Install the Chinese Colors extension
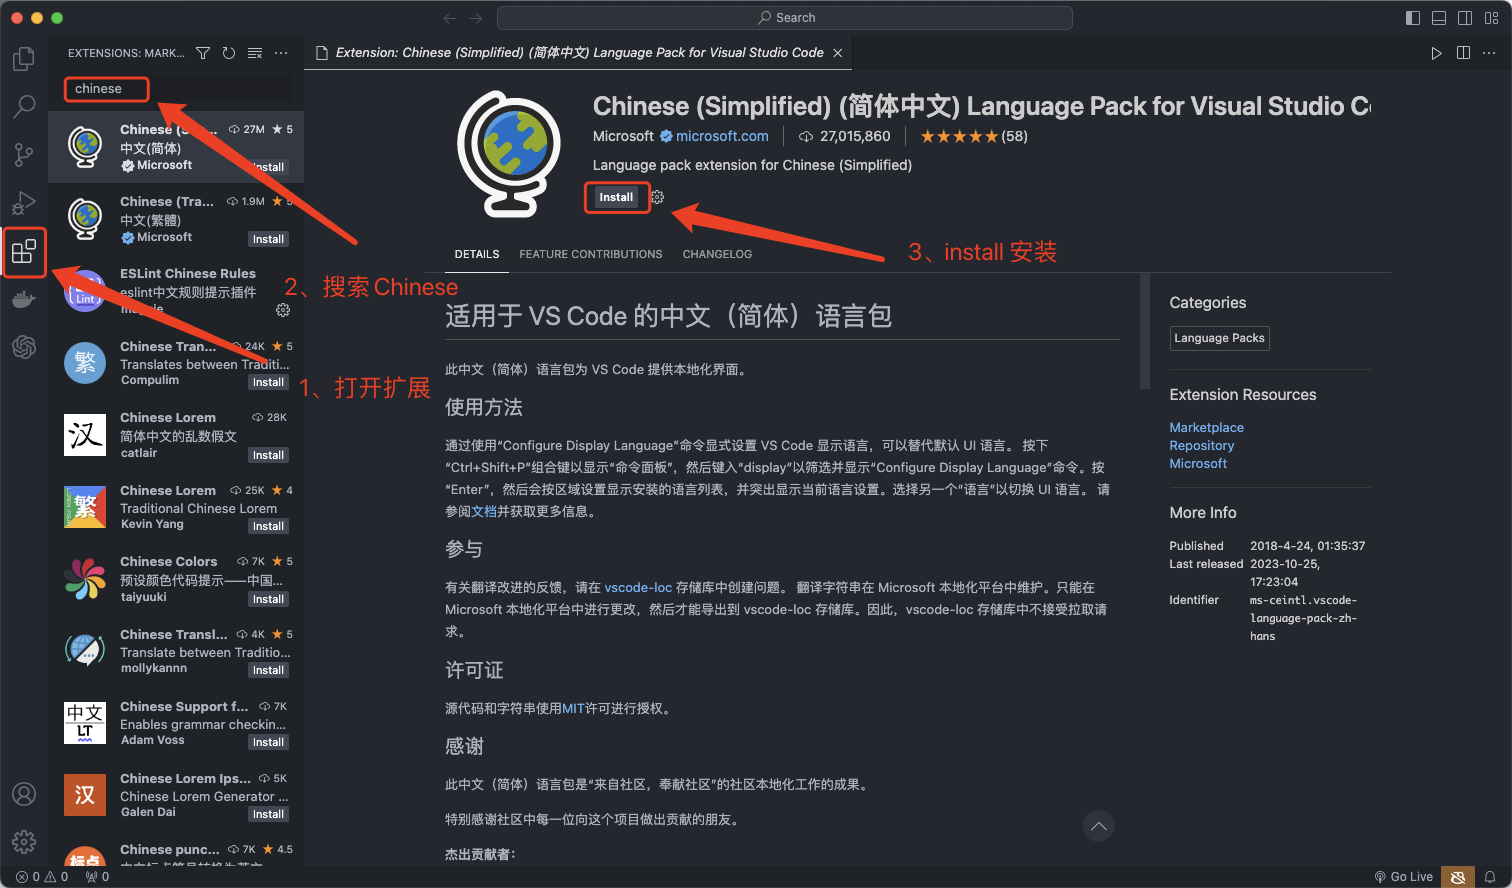 tap(268, 599)
